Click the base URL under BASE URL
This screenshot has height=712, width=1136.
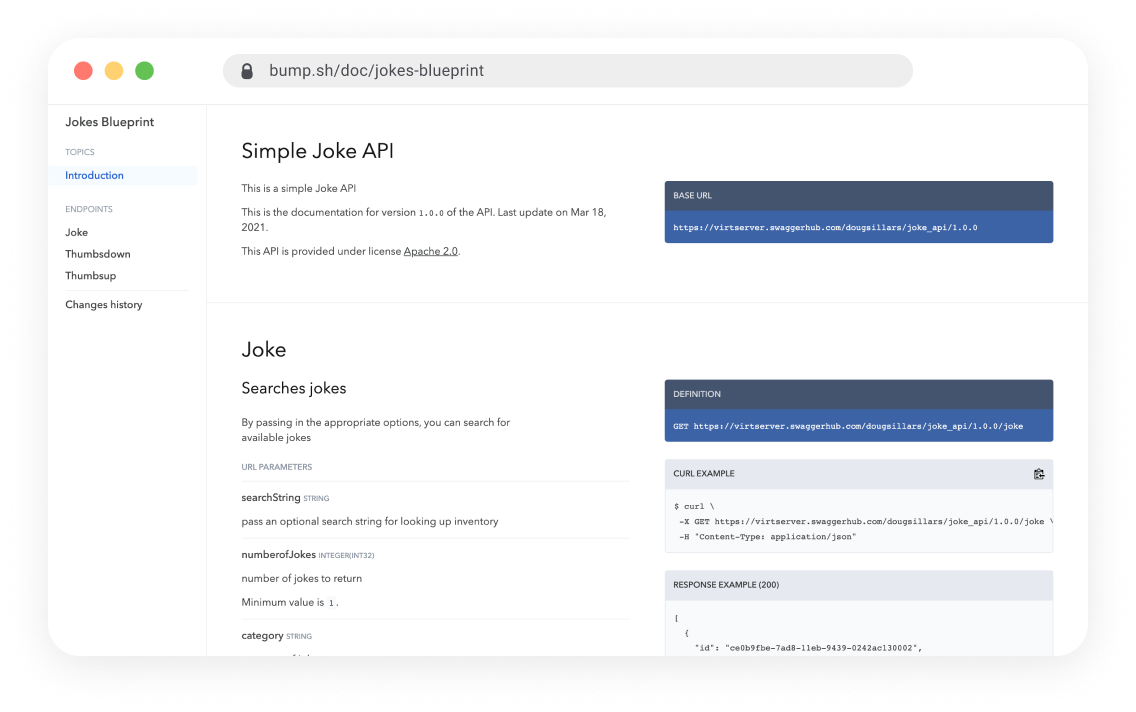(825, 227)
